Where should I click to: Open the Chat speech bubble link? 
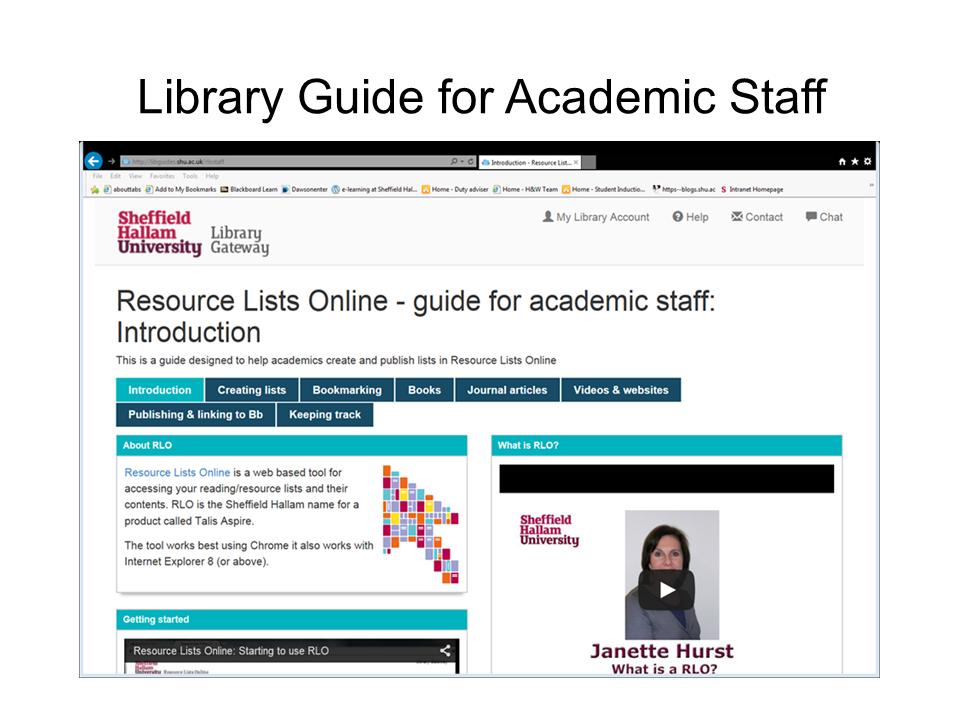pyautogui.click(x=824, y=217)
